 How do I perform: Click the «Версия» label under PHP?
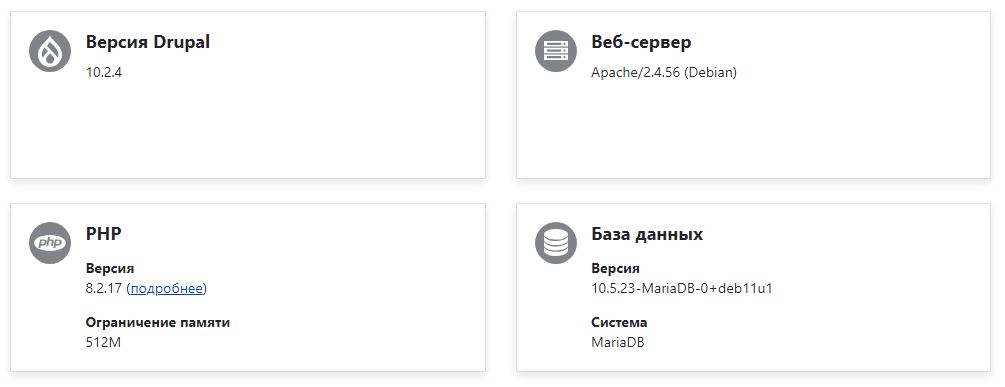[x=110, y=268]
